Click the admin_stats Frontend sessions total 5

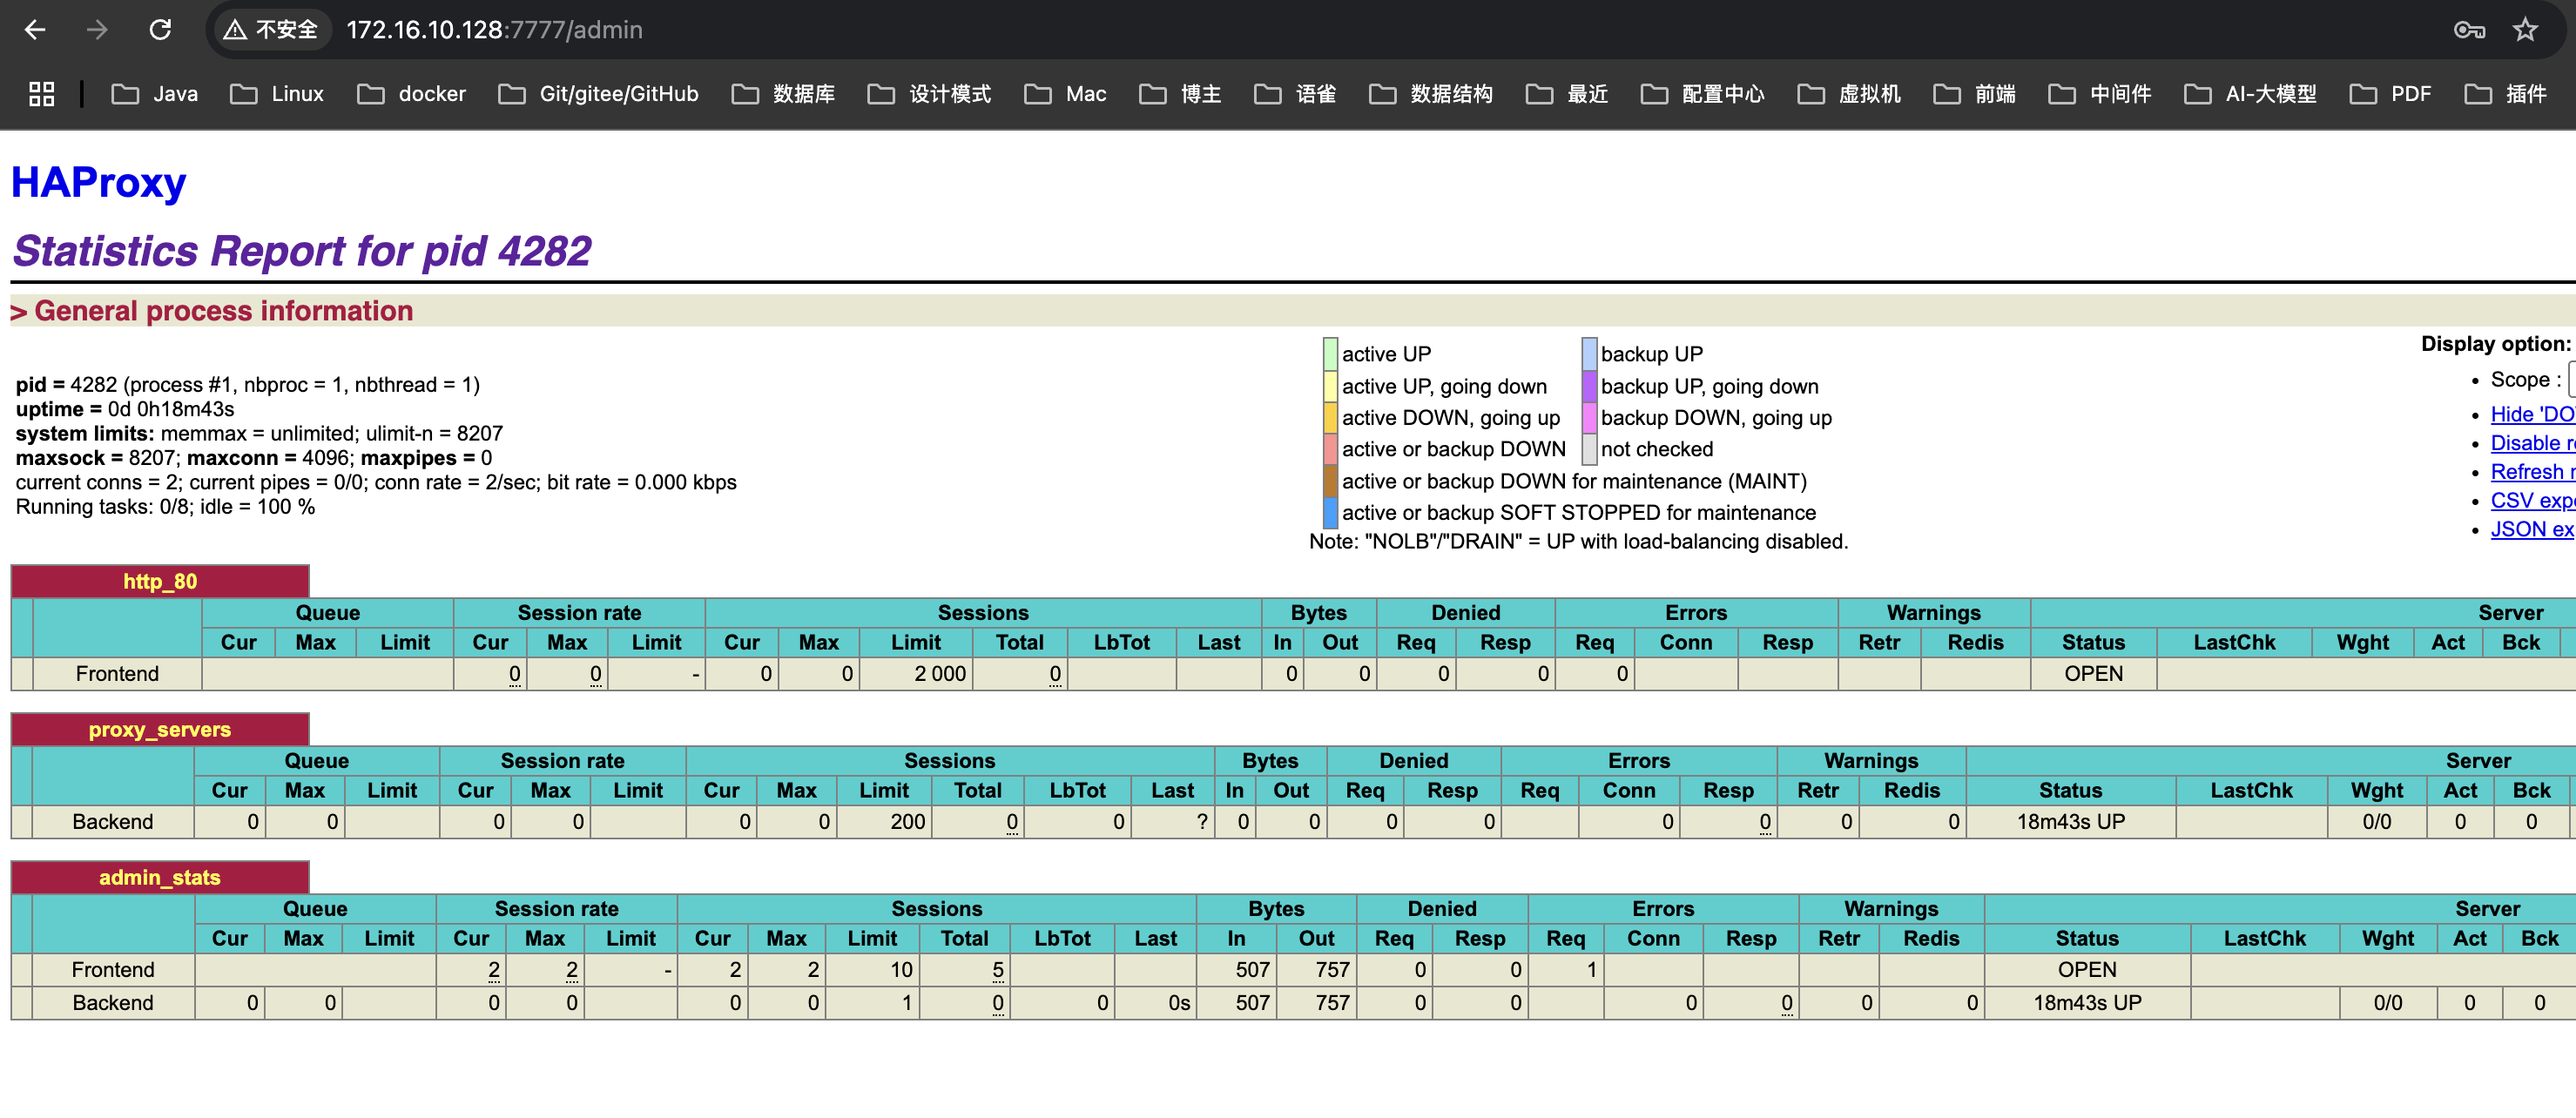[998, 970]
